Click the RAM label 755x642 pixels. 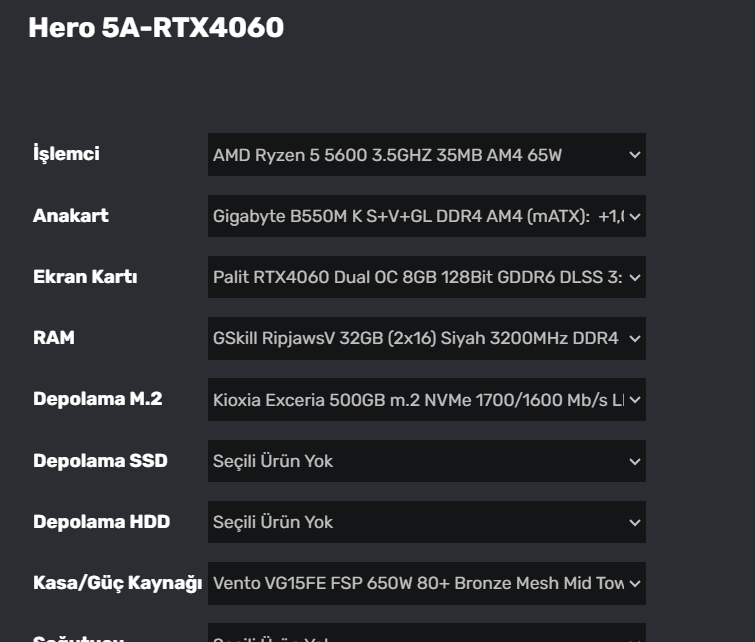54,338
